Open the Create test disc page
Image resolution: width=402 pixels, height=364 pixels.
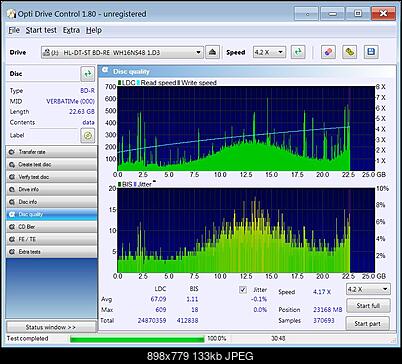click(x=51, y=164)
